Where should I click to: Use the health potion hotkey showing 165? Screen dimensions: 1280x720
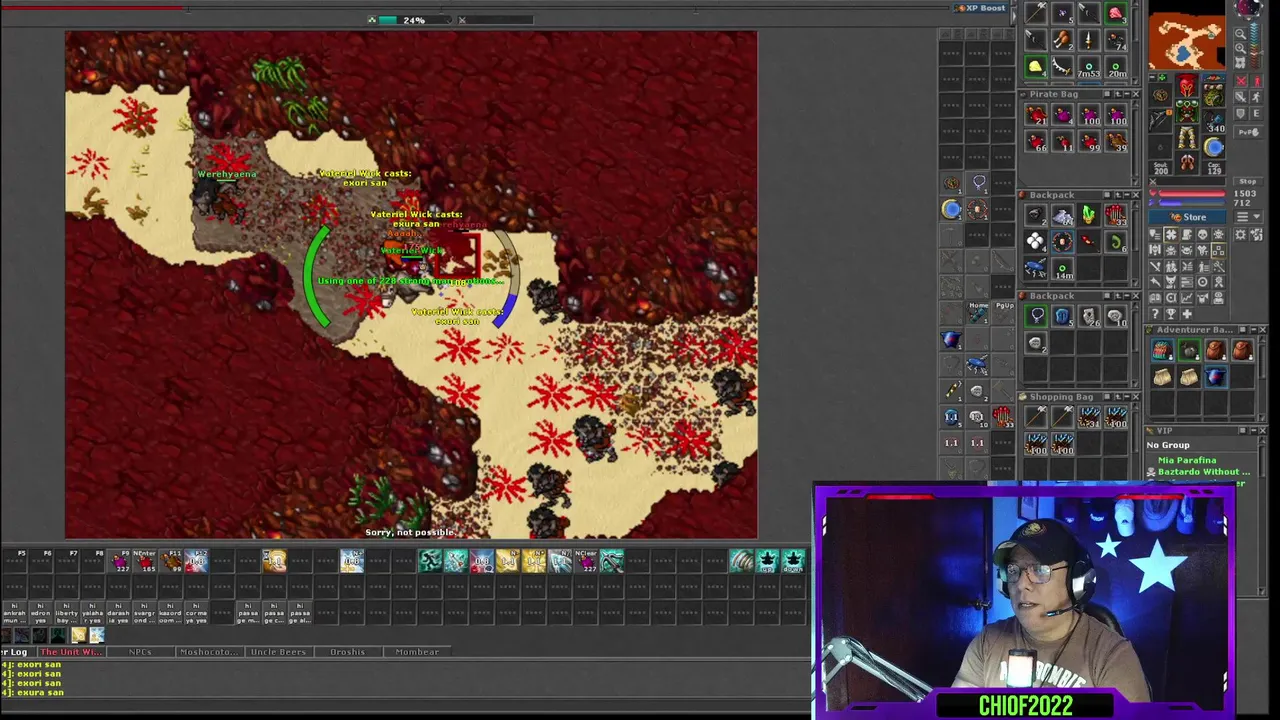pos(144,561)
